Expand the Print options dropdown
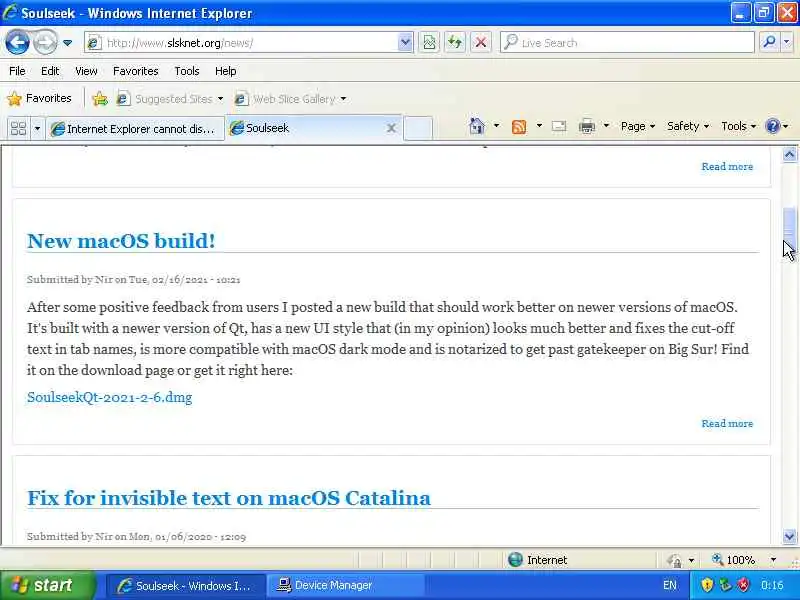 click(x=606, y=126)
